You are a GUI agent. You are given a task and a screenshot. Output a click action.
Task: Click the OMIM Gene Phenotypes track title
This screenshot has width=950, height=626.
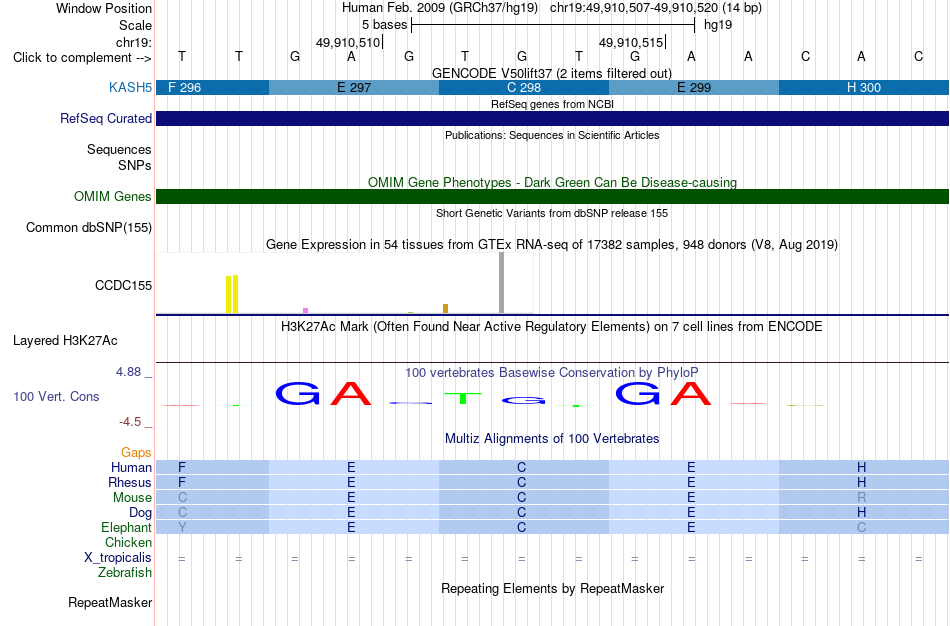coord(553,182)
